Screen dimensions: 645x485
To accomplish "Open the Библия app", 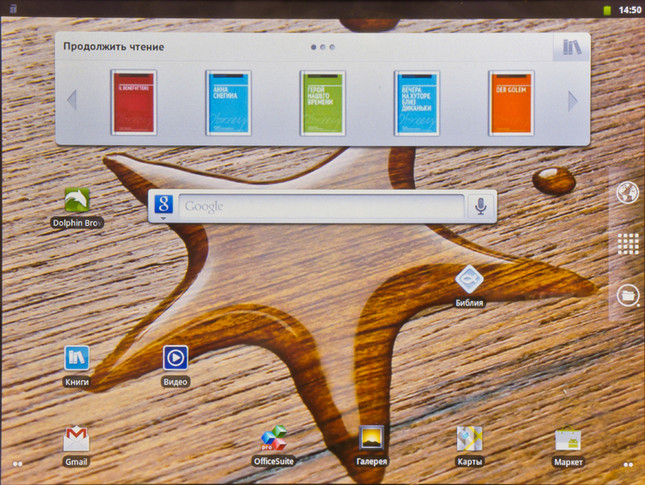I will tap(469, 280).
